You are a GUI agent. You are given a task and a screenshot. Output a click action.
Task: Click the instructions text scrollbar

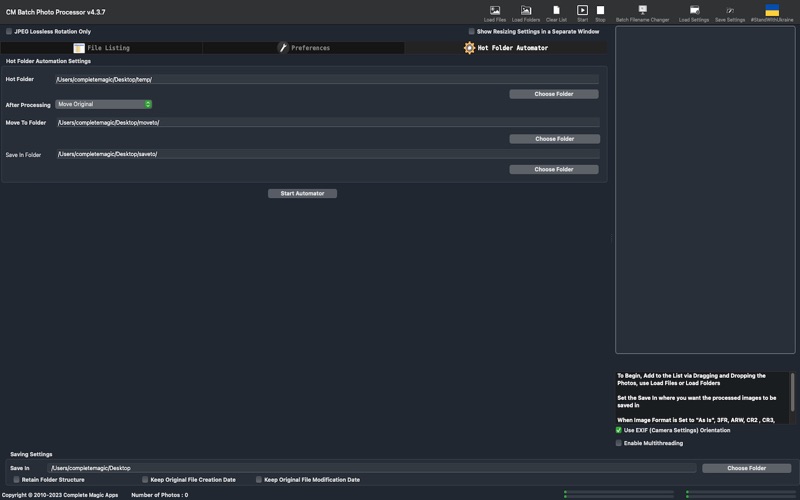pyautogui.click(x=792, y=392)
